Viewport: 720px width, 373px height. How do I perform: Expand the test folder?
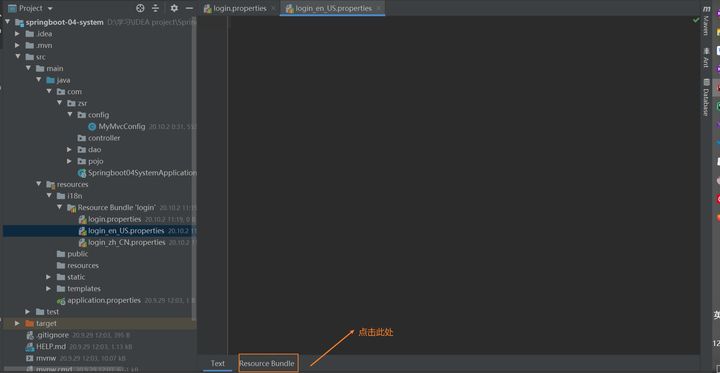(x=28, y=311)
